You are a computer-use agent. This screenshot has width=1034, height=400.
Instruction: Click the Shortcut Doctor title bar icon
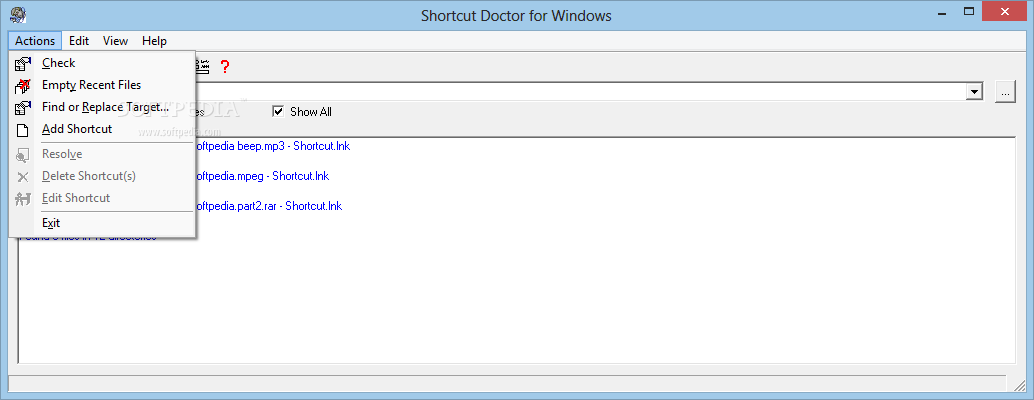click(18, 14)
